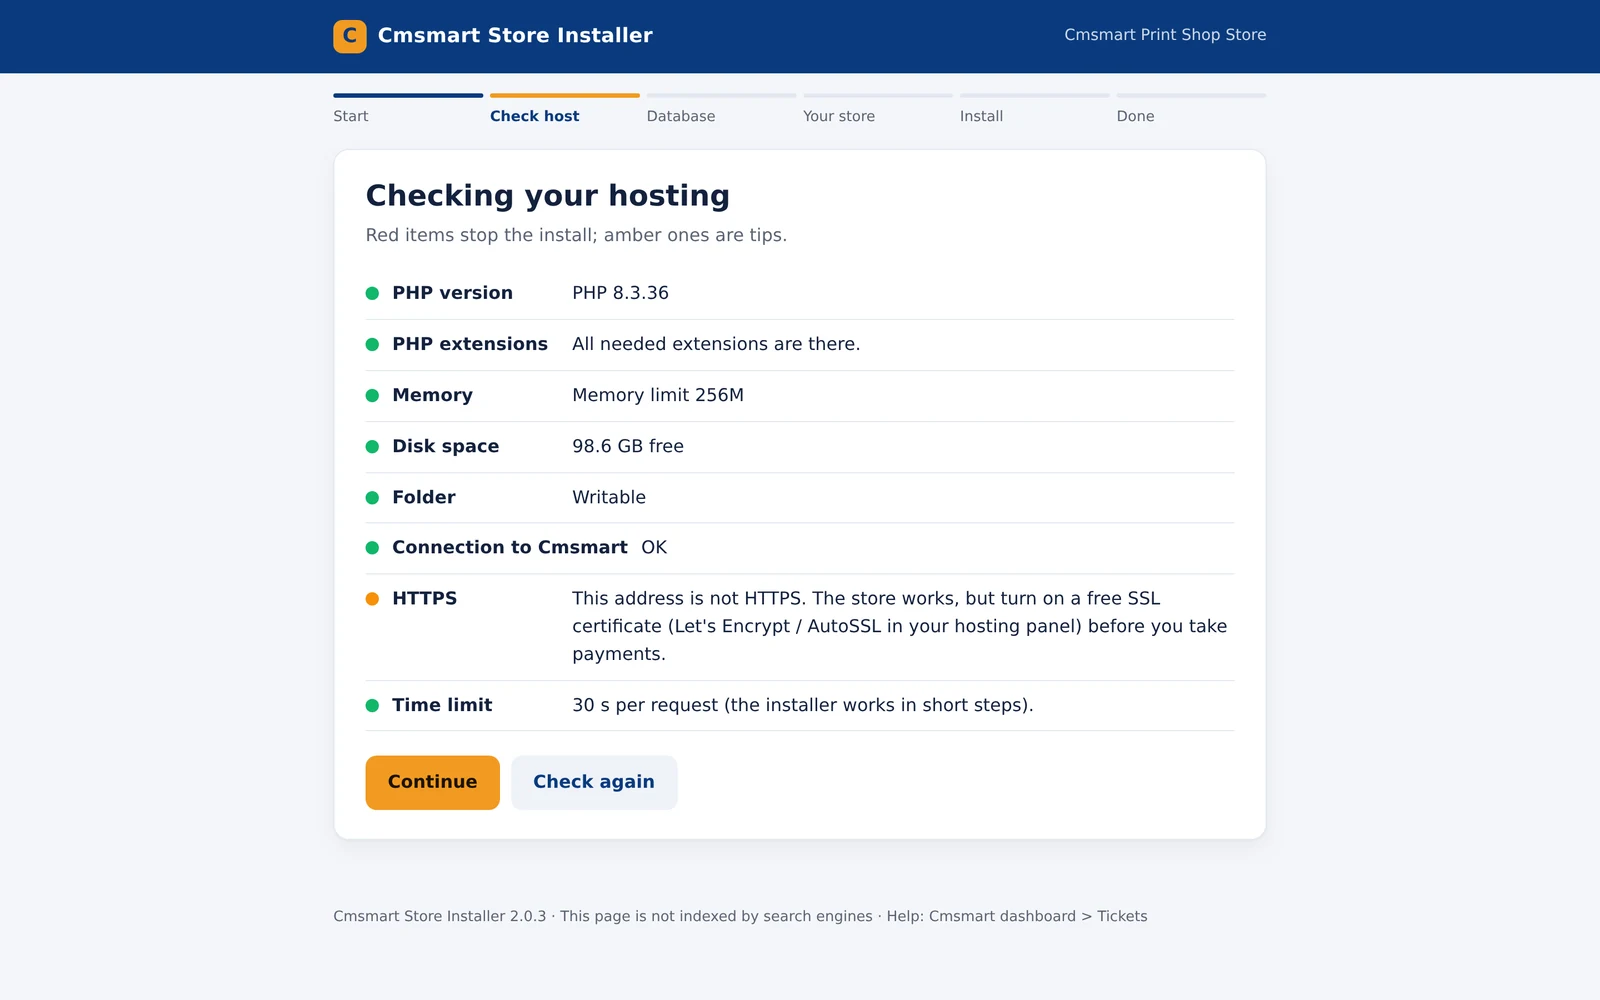Click the Writable folder status
Viewport: 1600px width, 1000px height.
609,497
